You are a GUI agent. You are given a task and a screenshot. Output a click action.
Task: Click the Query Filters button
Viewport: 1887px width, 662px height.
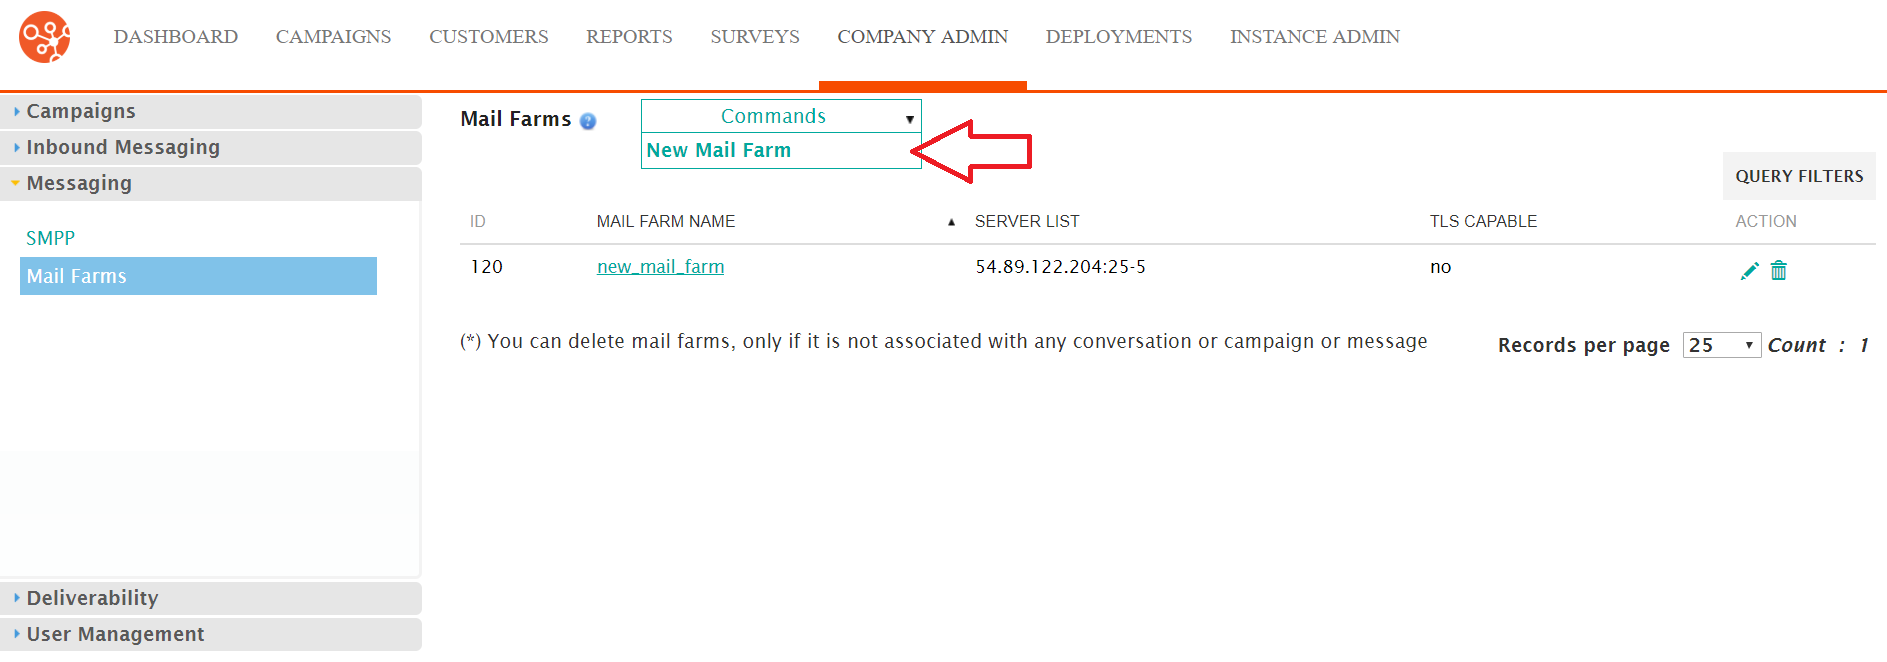click(x=1799, y=176)
